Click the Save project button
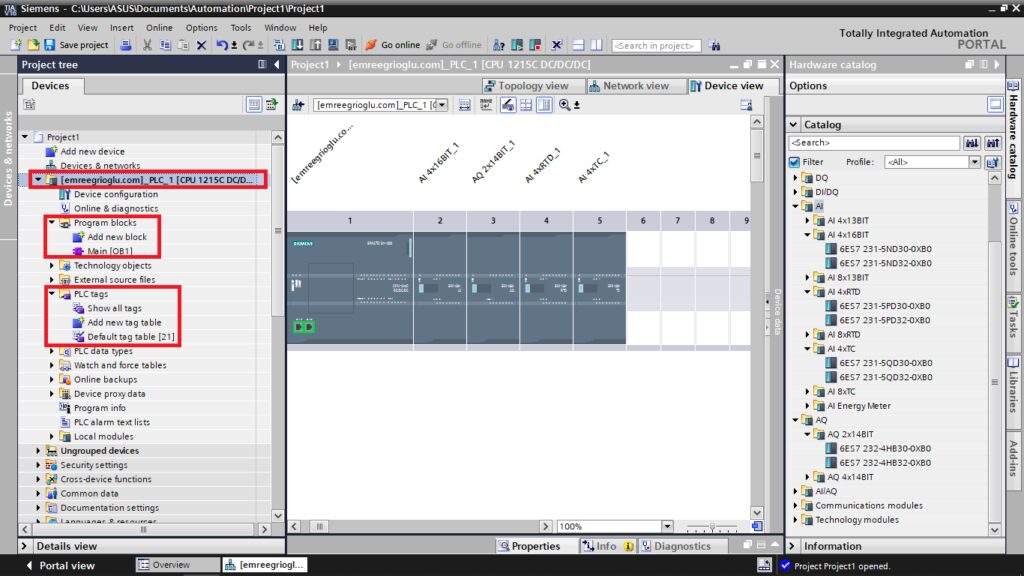This screenshot has height=576, width=1024. 76,45
